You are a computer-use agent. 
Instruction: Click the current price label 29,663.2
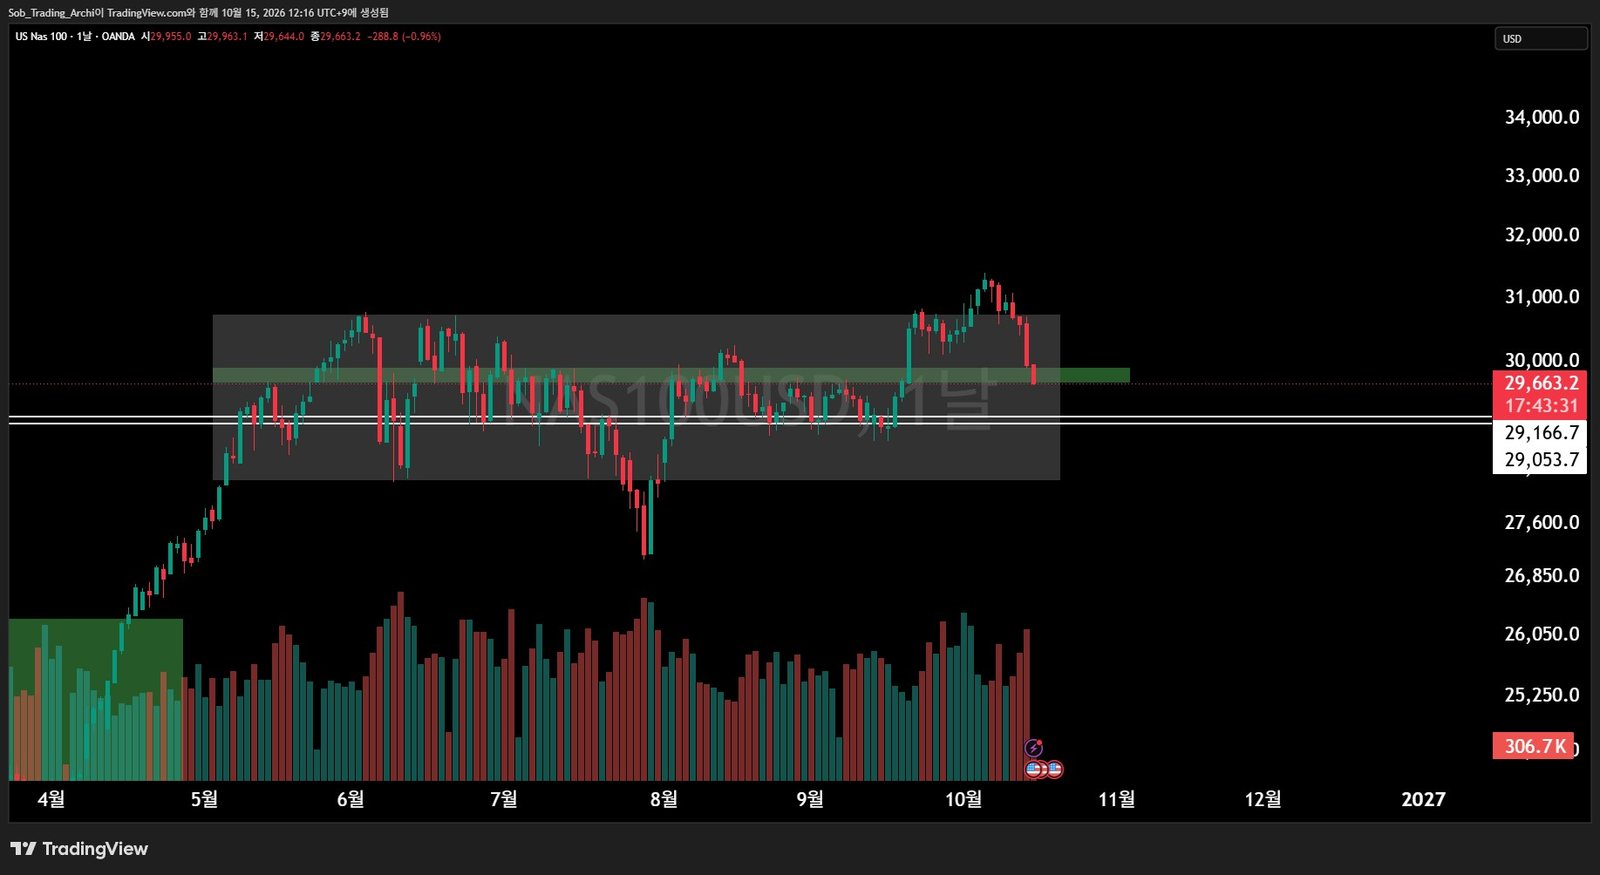click(x=1541, y=383)
